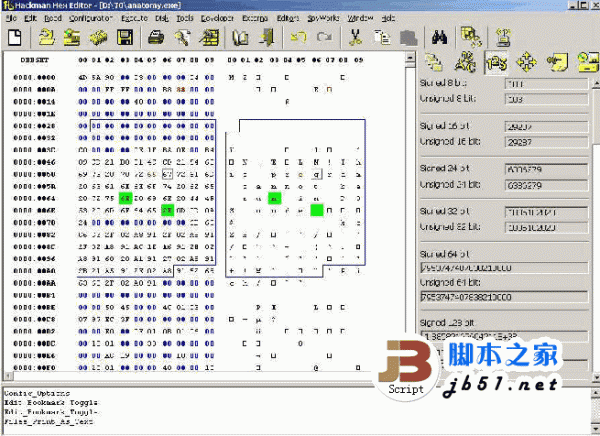Redo the last edit
This screenshot has width=600, height=436.
(x=324, y=38)
